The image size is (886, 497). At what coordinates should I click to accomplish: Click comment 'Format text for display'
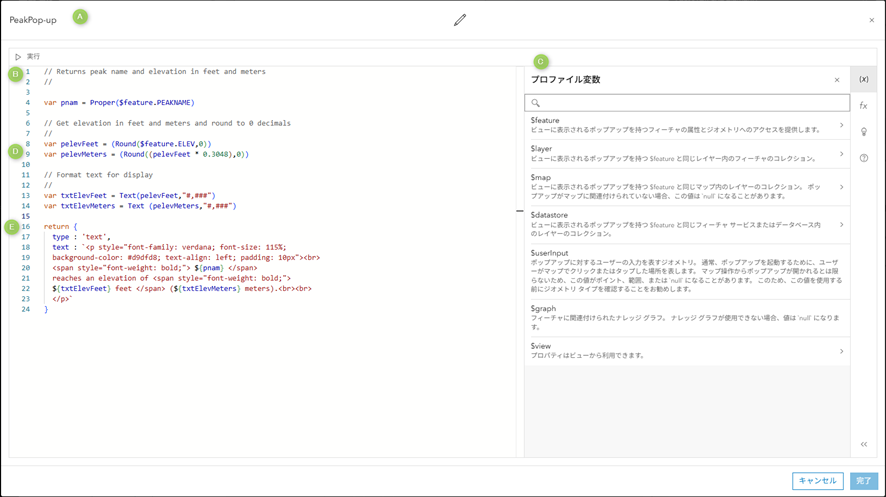tap(98, 175)
